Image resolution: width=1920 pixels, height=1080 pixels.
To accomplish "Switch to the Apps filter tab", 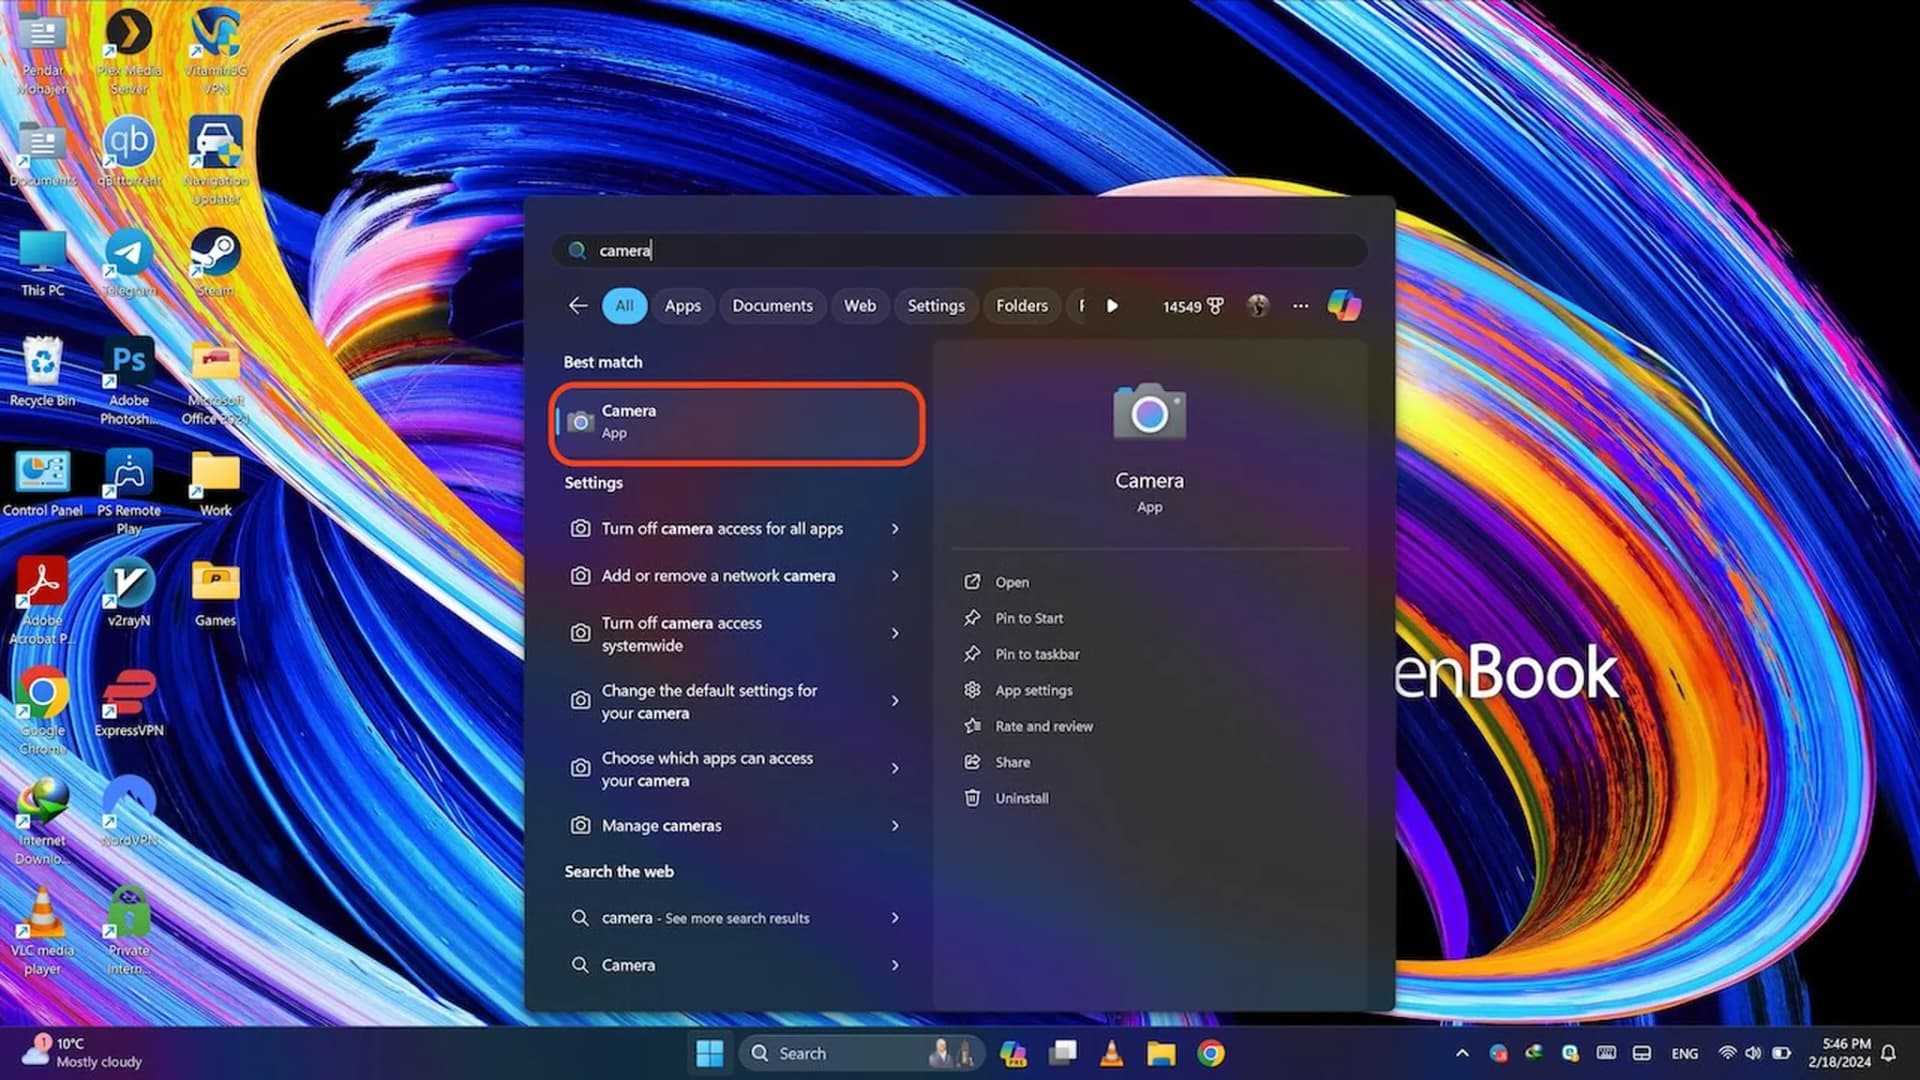I will [682, 306].
